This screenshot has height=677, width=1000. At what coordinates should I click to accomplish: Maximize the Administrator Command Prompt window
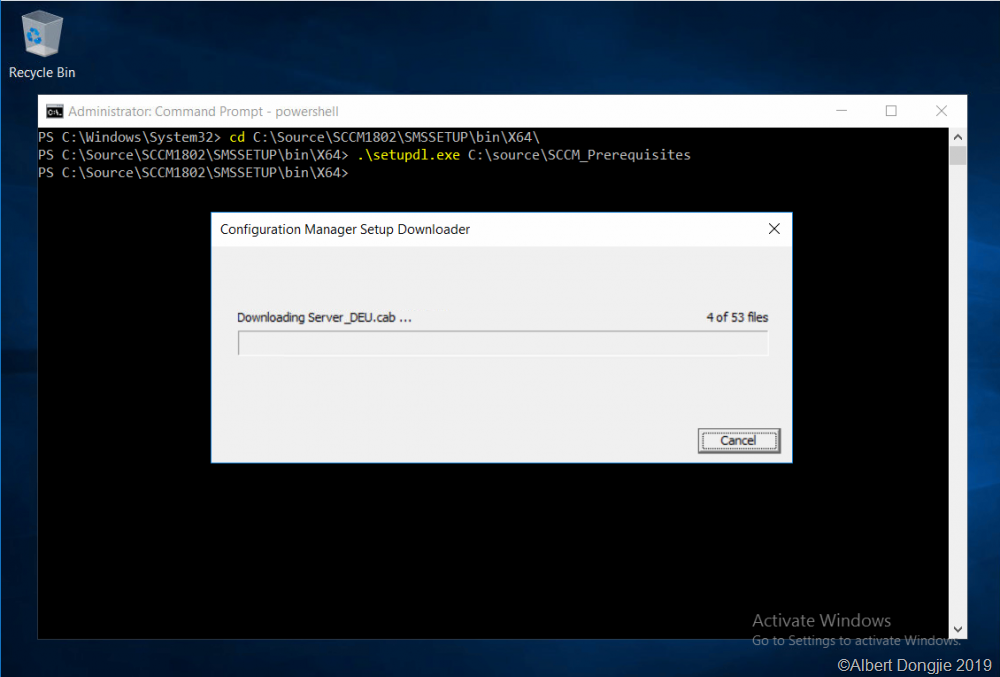point(890,111)
